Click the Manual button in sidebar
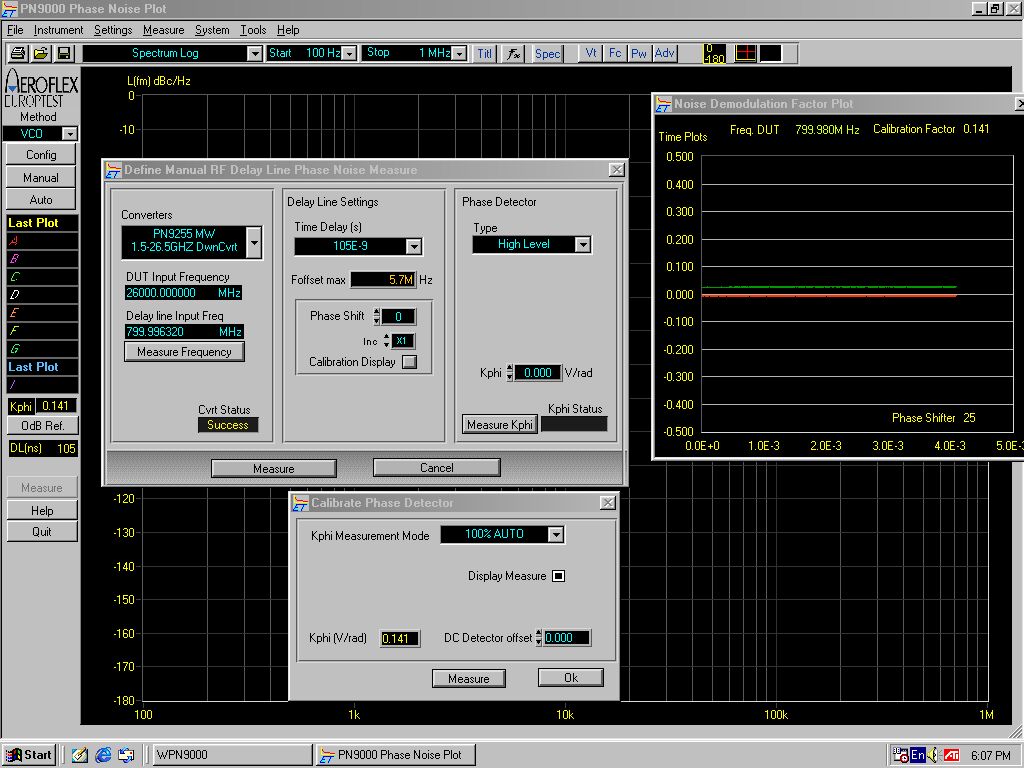The width and height of the screenshot is (1024, 768). click(x=41, y=178)
